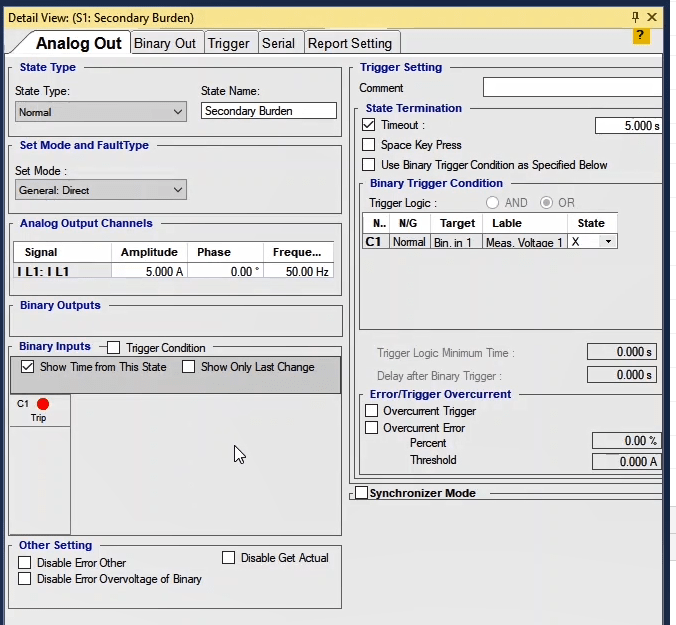Viewport: 676px width, 625px height.
Task: Toggle Show Time from This State
Action: click(28, 367)
